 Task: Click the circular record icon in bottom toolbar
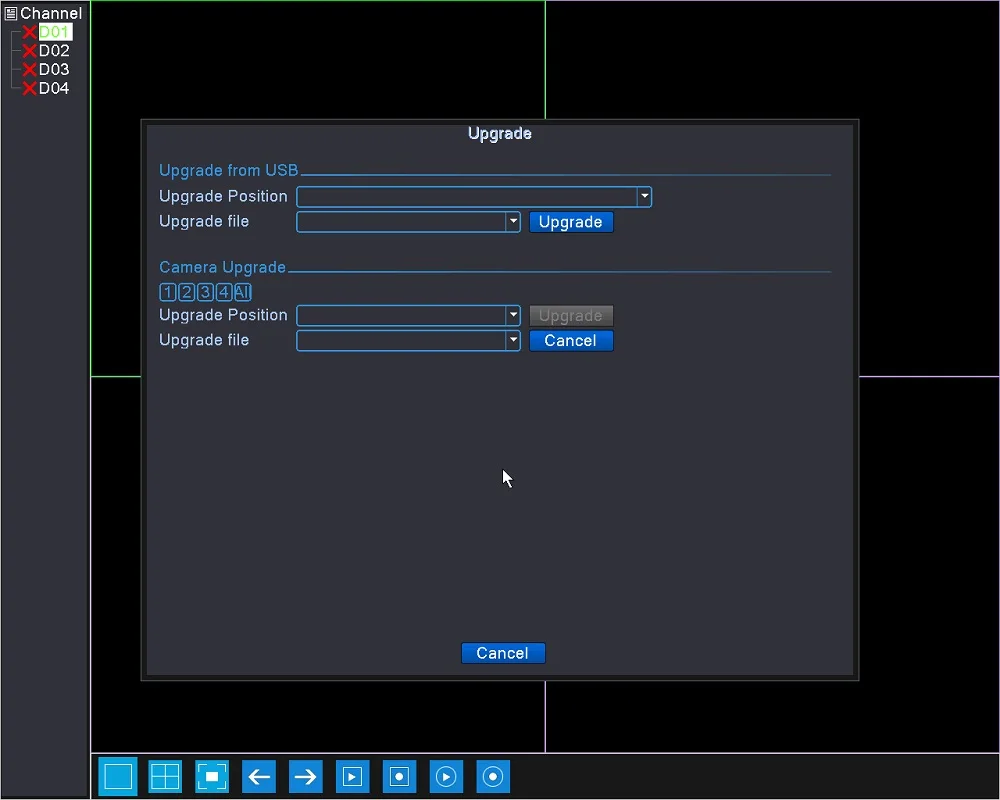[x=493, y=776]
